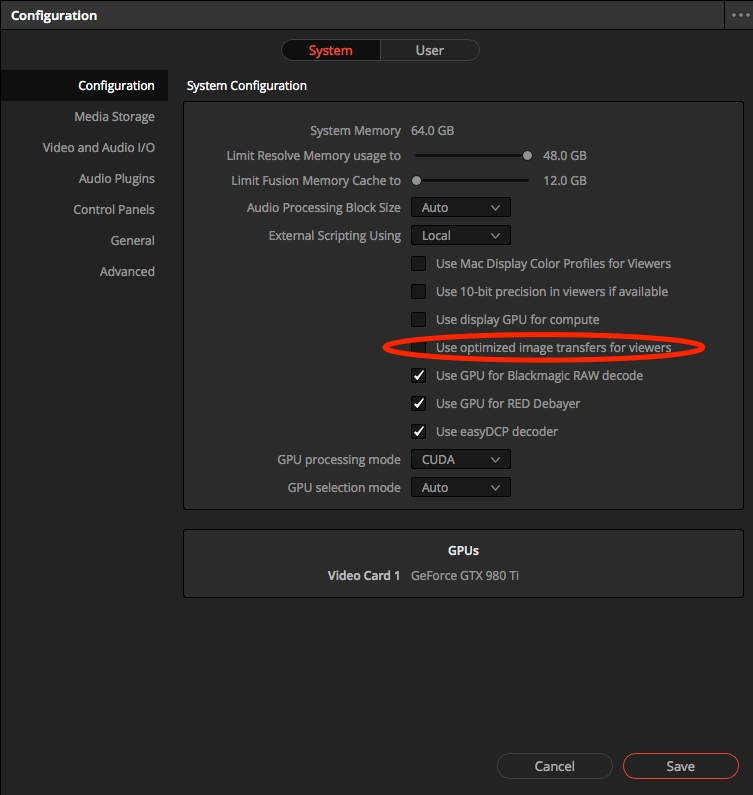Enable optimized image transfers for viewers
This screenshot has height=795, width=753.
coord(418,347)
